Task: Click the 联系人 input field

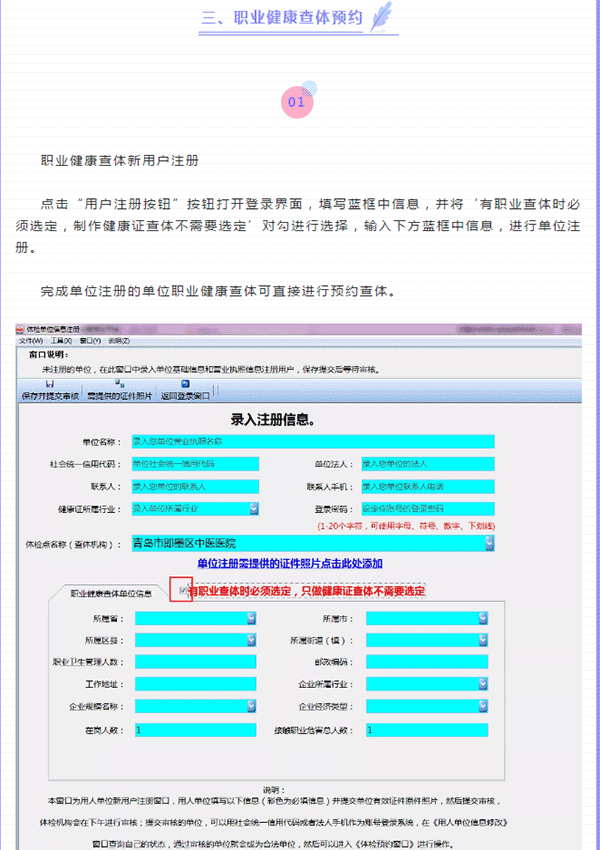Action: click(195, 486)
